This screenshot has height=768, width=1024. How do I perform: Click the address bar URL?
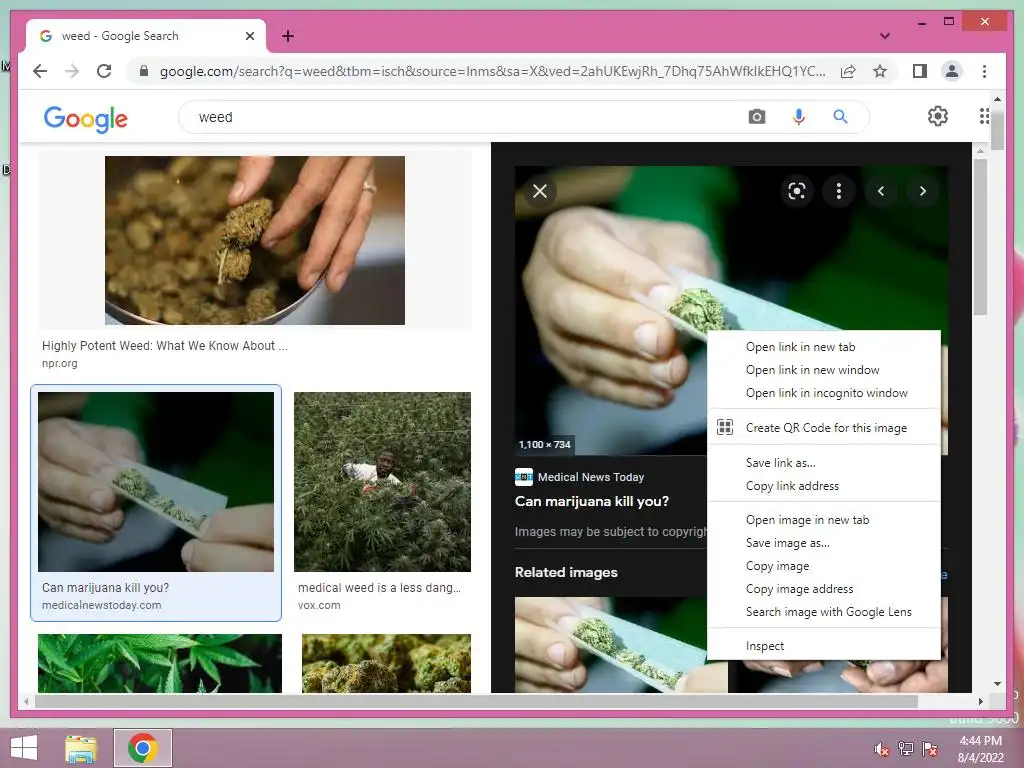click(492, 71)
